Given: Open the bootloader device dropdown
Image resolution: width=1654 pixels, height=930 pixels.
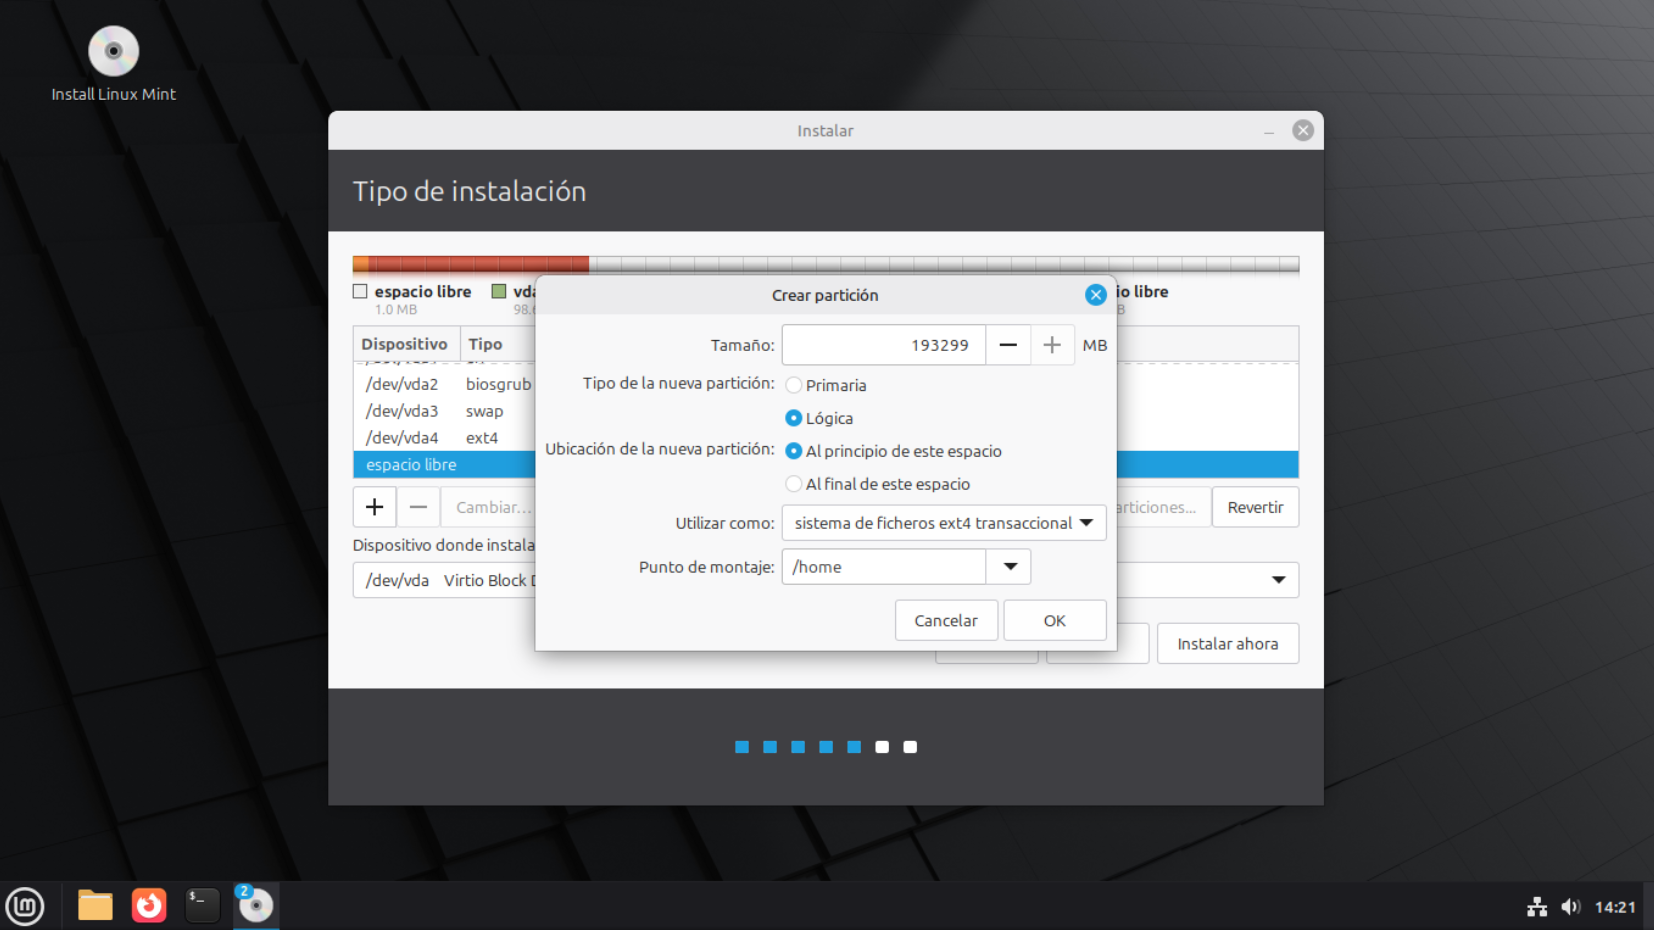Looking at the screenshot, I should [1278, 580].
